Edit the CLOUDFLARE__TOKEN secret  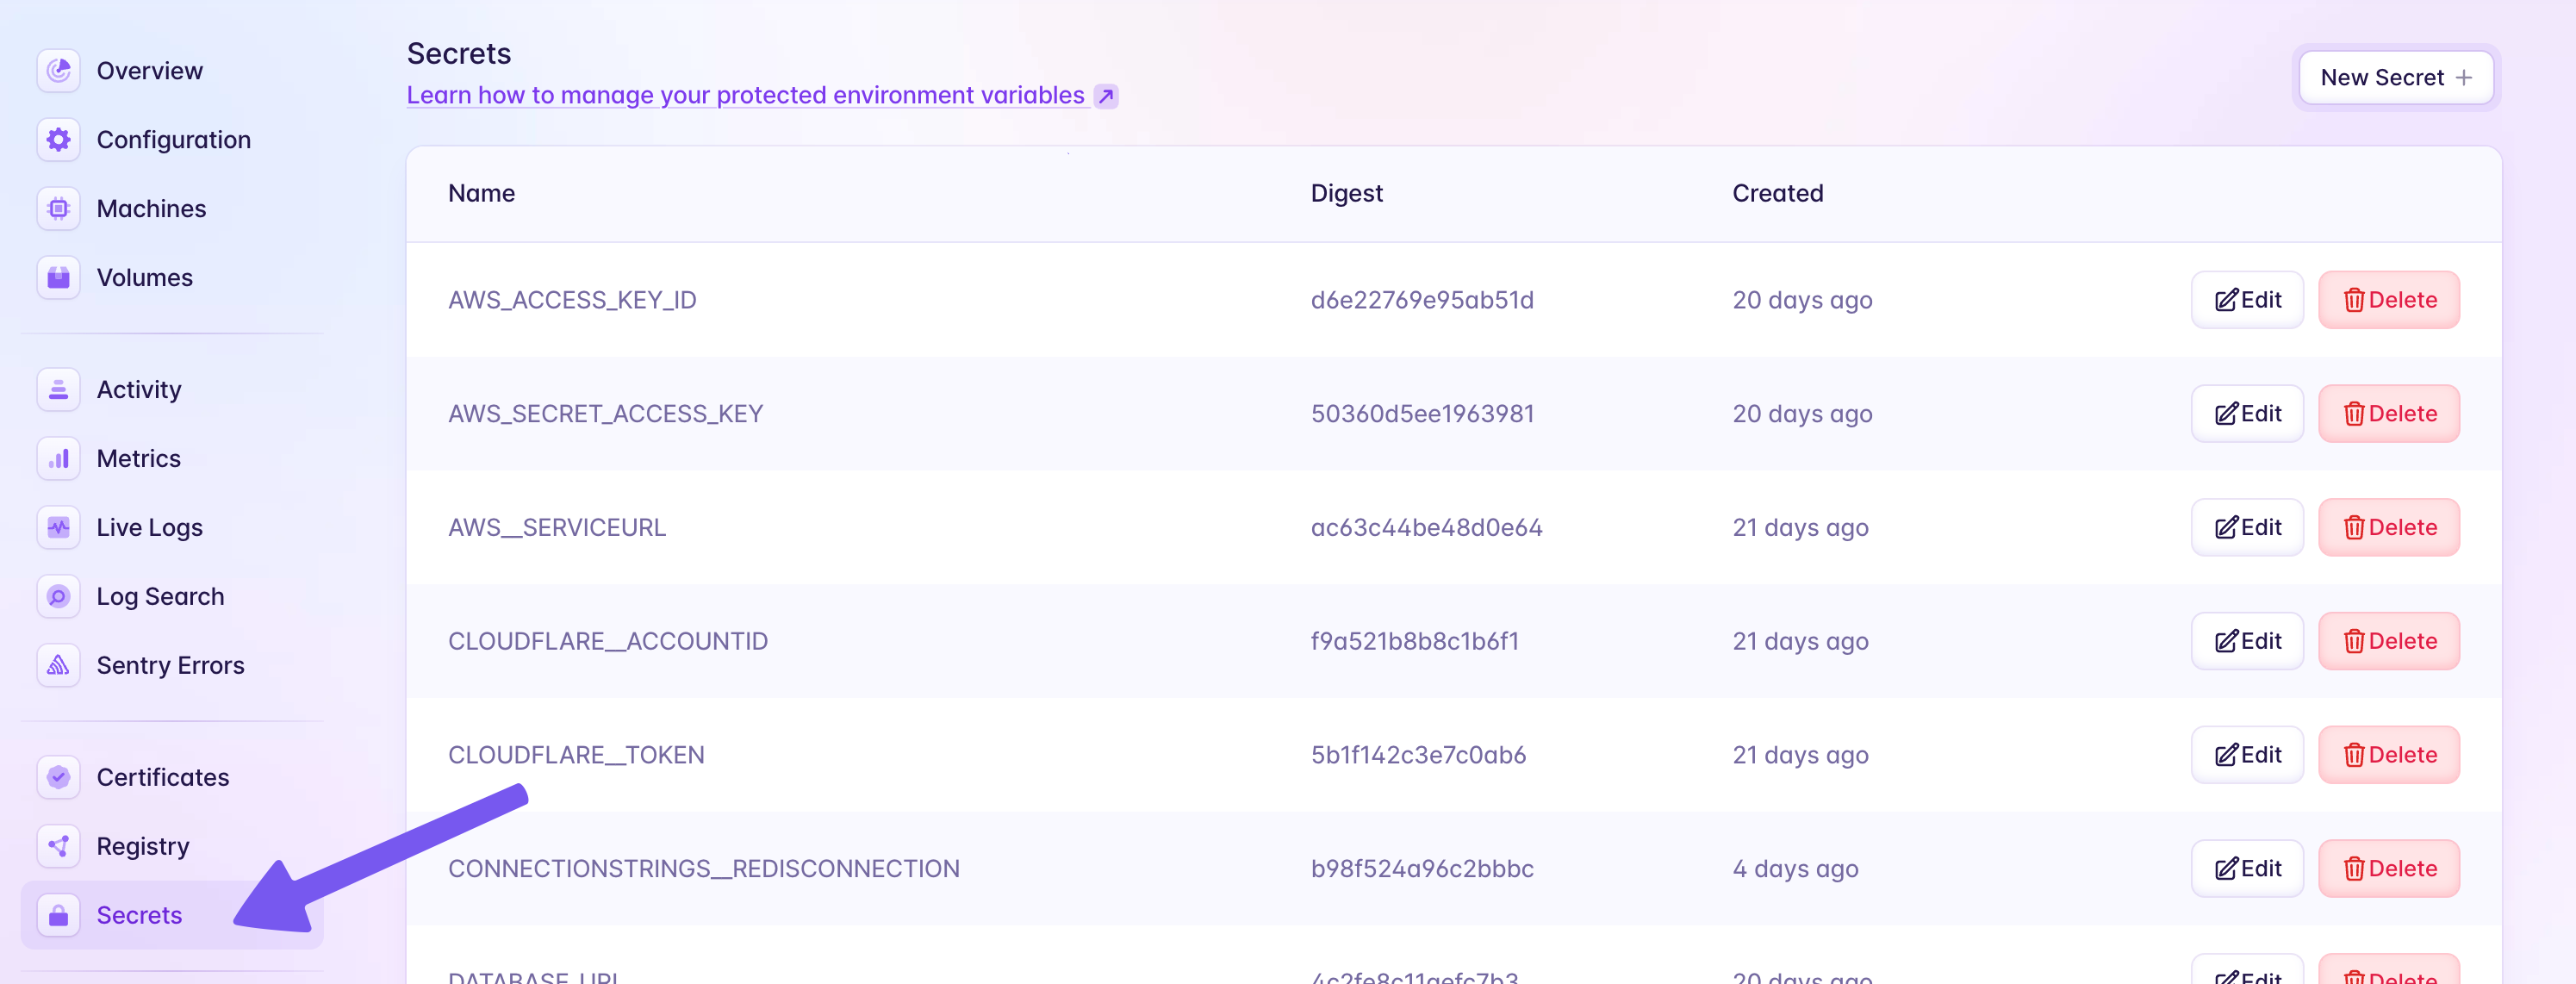[x=2247, y=755]
